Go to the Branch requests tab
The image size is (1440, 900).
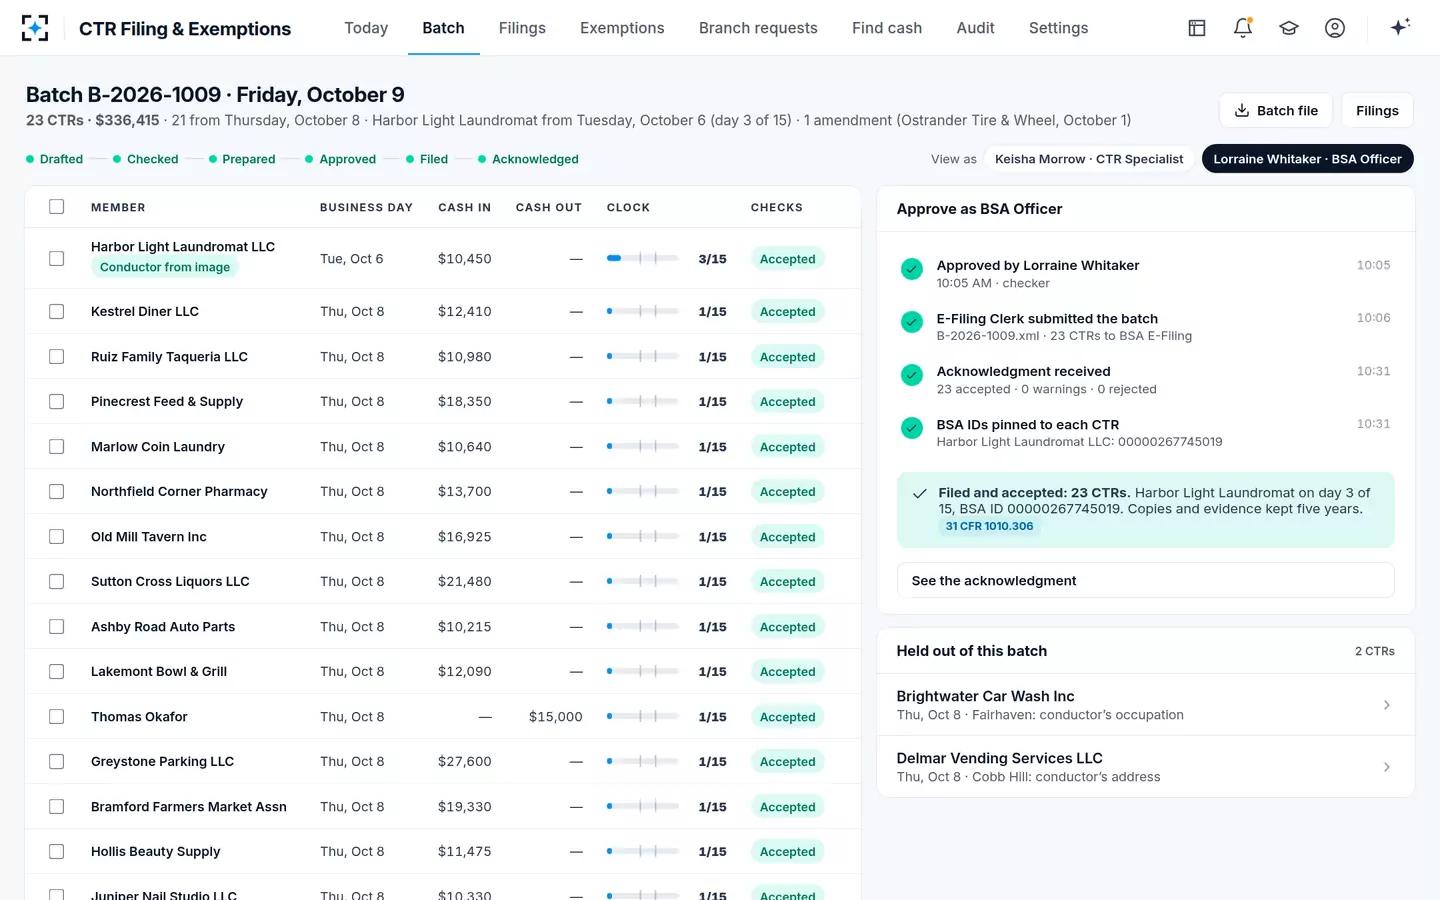758,28
